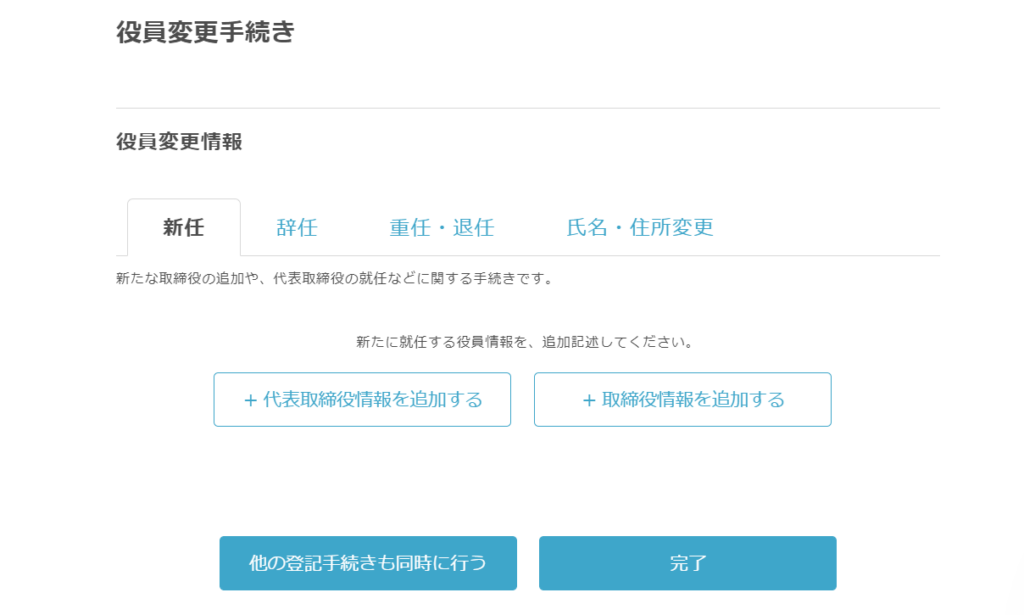Click the description text beginning 新たな取締役の追加や
This screenshot has height=615, width=1024.
click(336, 279)
